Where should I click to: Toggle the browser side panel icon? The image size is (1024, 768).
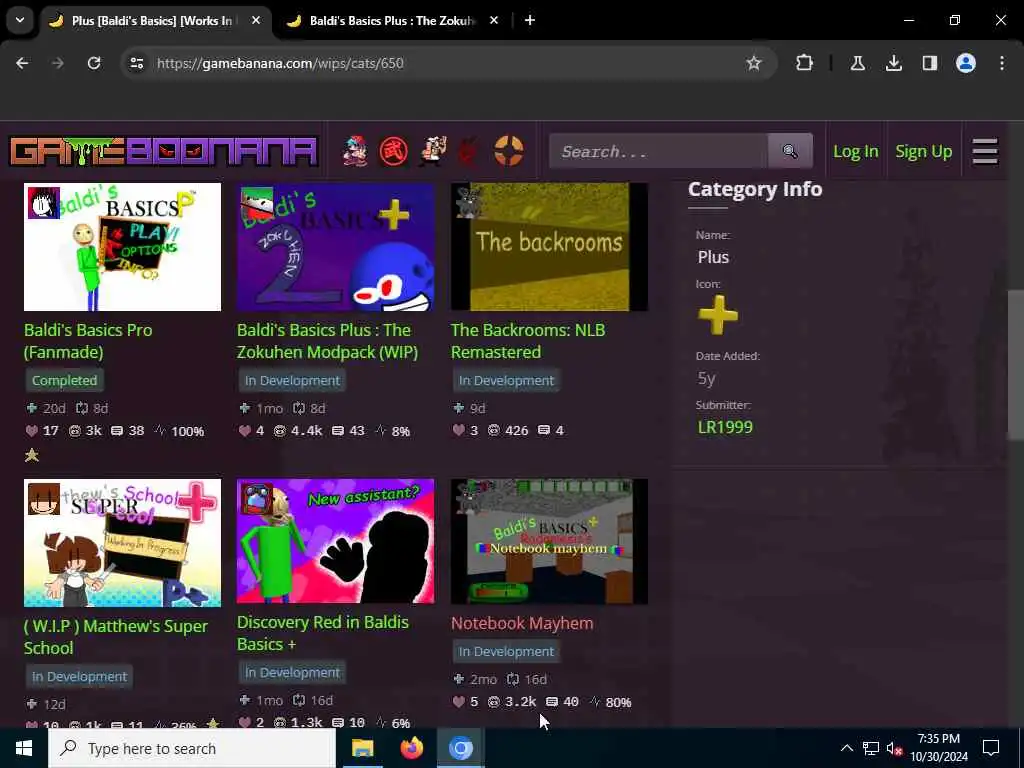[930, 63]
